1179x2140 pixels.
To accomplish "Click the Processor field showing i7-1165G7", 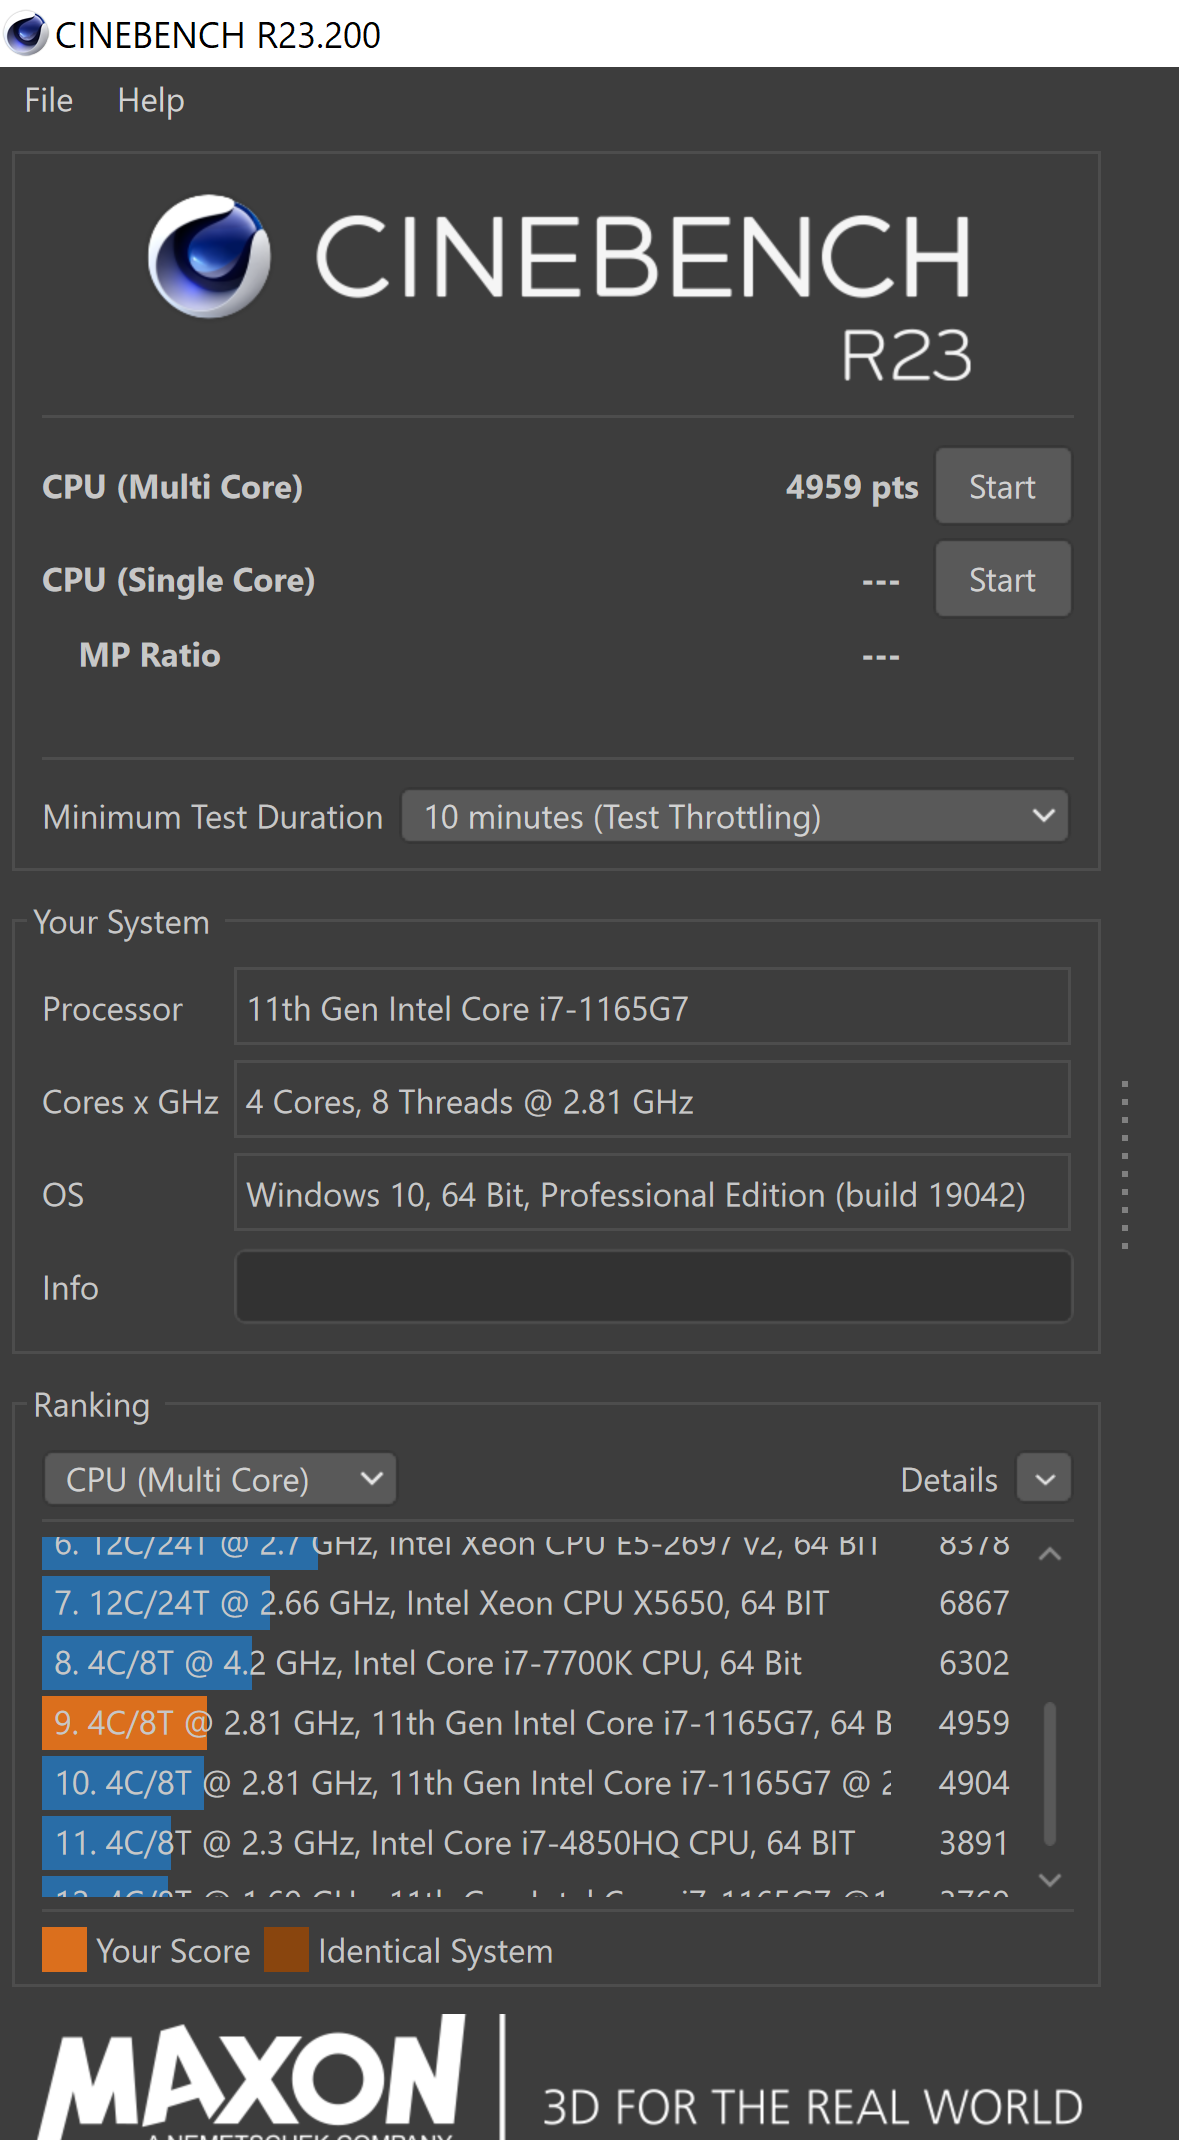I will 652,1007.
